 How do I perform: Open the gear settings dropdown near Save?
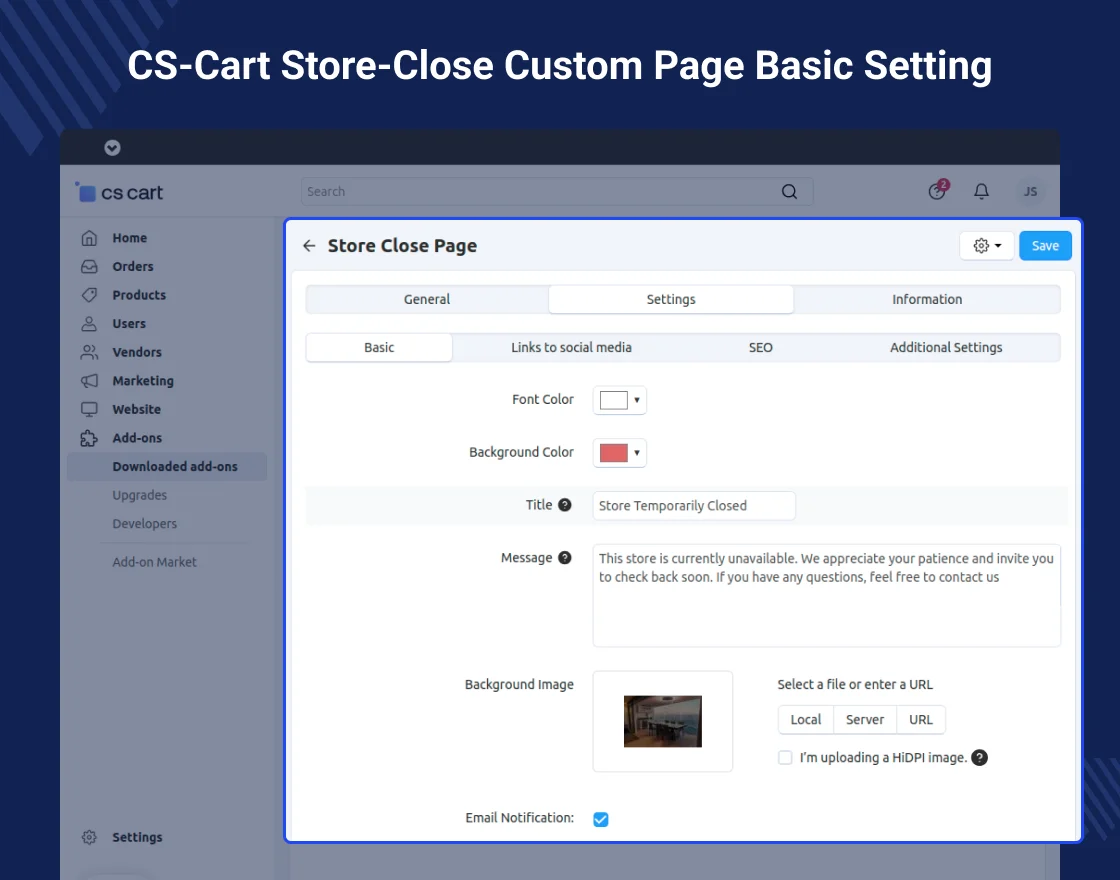pyautogui.click(x=986, y=246)
